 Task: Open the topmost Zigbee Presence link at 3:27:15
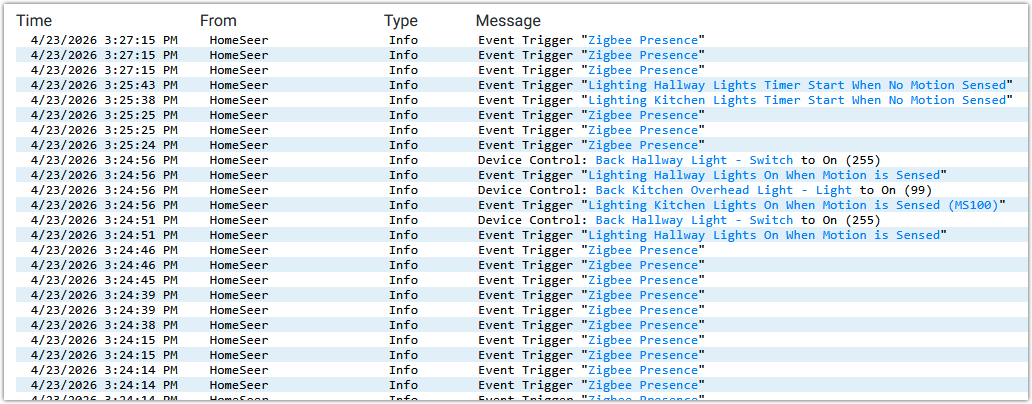coord(642,40)
